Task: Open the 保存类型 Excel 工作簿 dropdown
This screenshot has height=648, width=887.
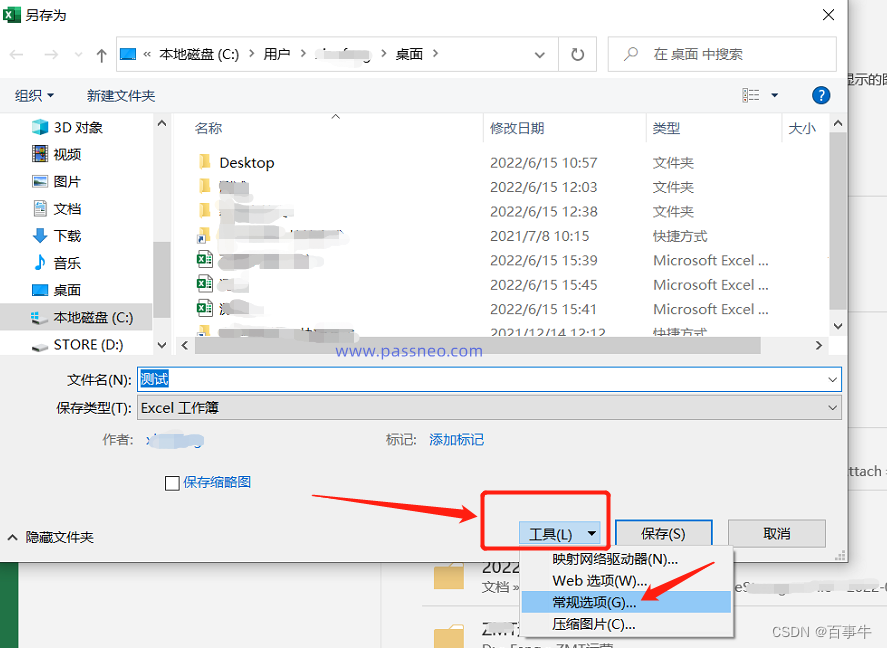Action: [x=489, y=408]
